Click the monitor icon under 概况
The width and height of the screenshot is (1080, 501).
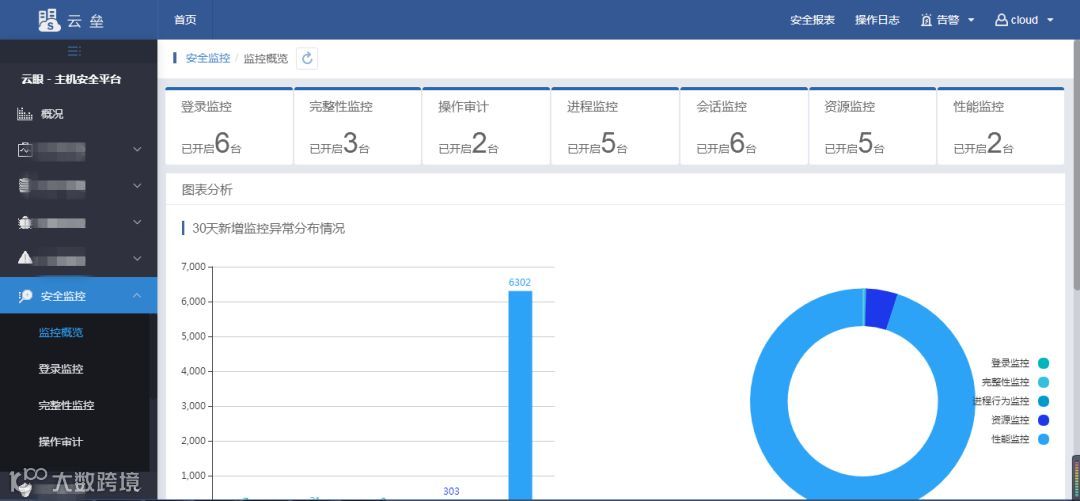point(25,149)
